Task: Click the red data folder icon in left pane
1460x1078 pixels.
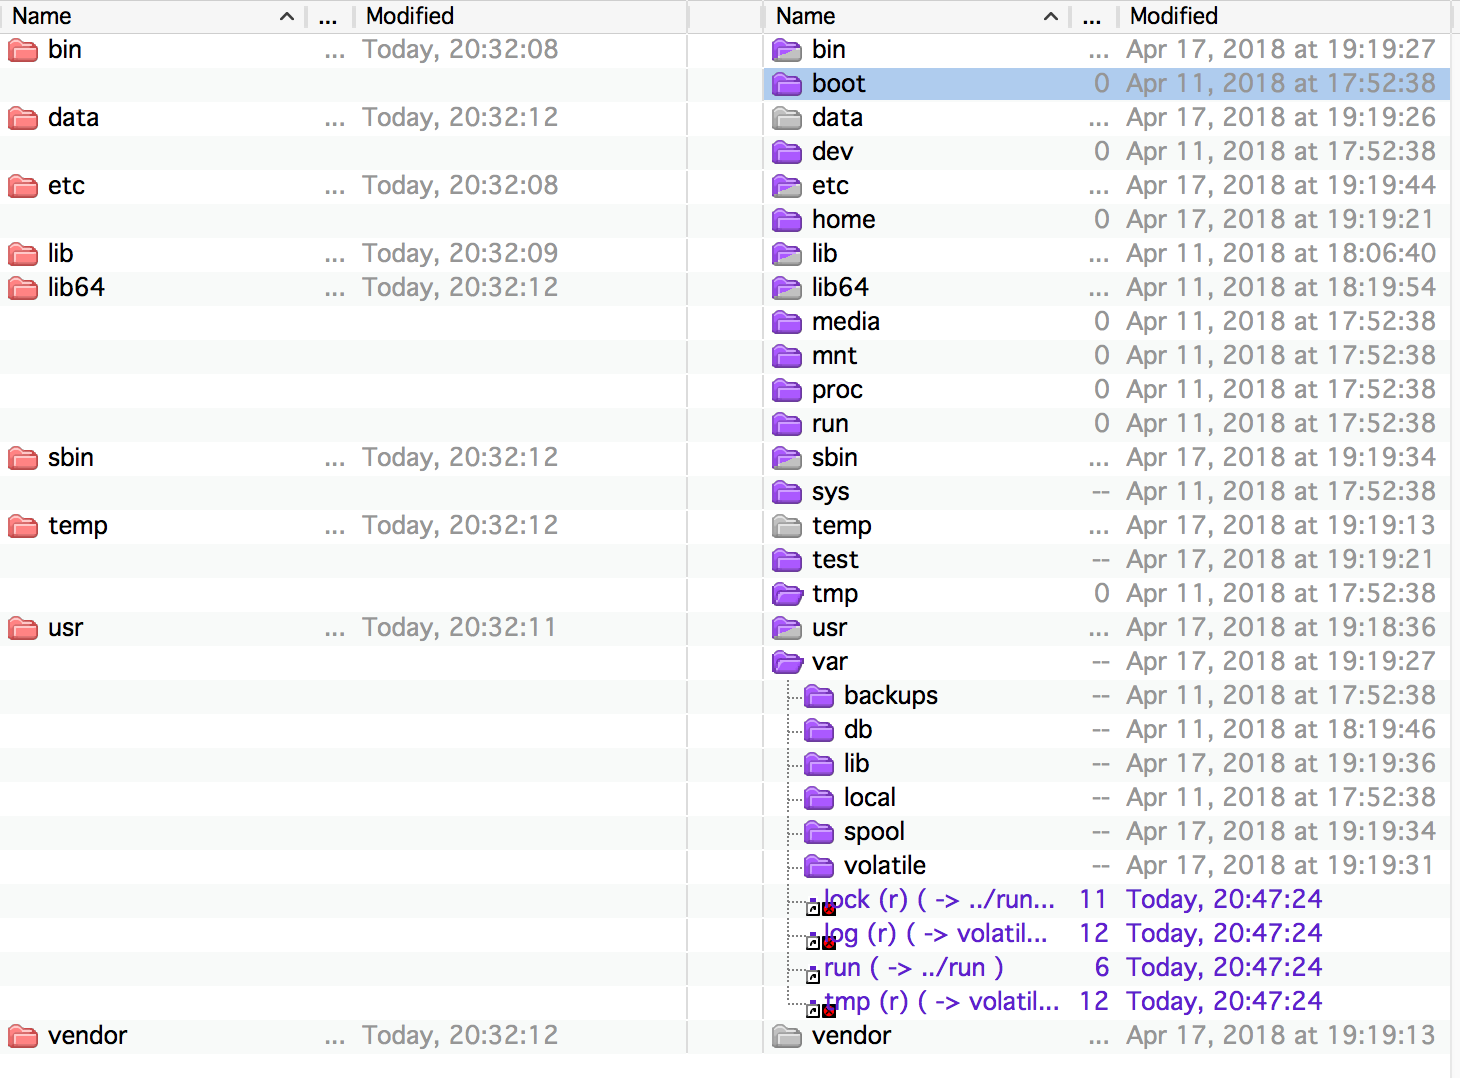Action: 23,118
